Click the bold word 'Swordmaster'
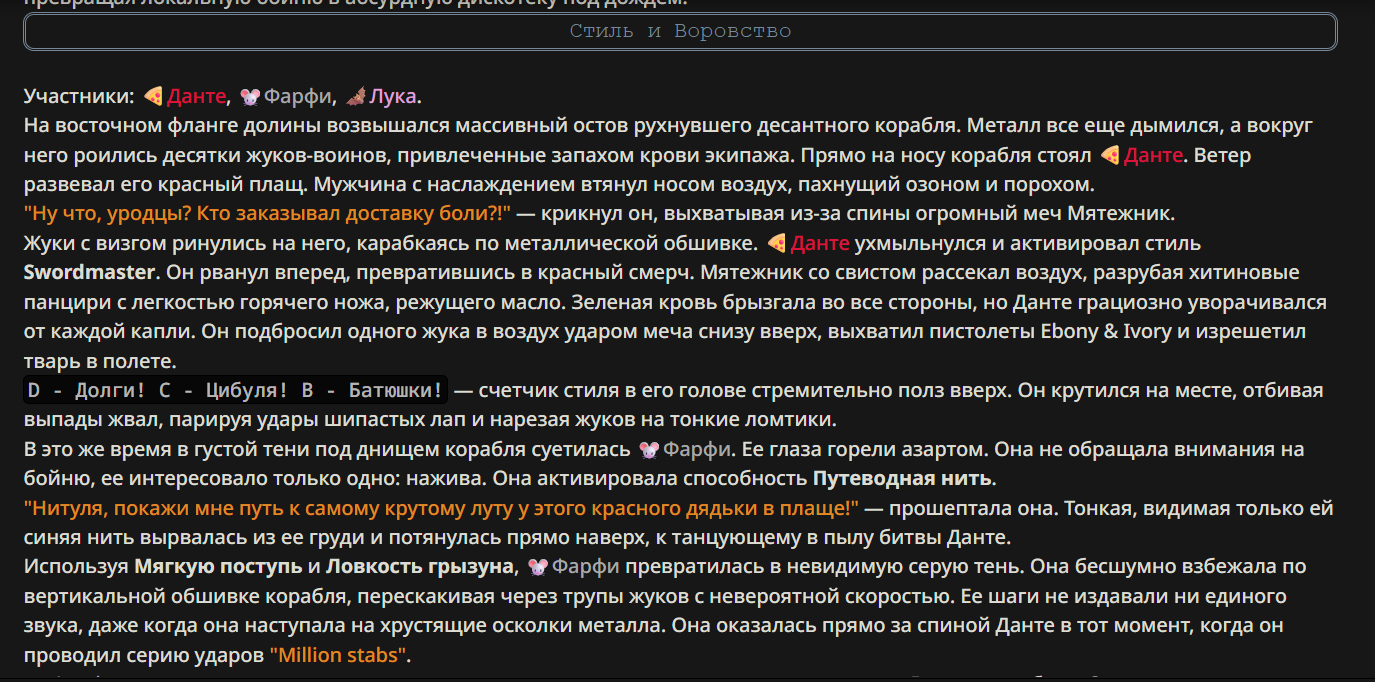Image resolution: width=1375 pixels, height=682 pixels. click(91, 273)
